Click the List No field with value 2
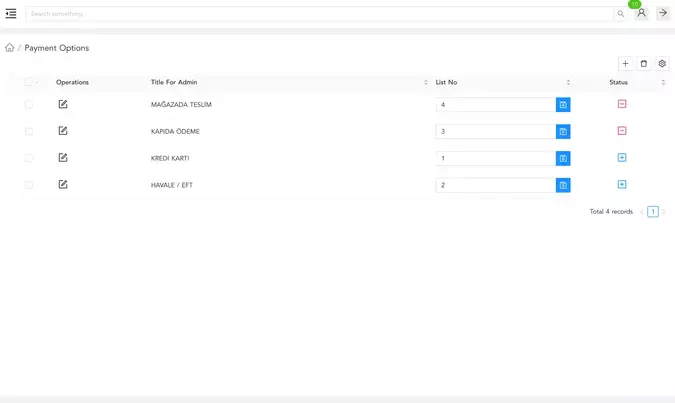 (495, 185)
